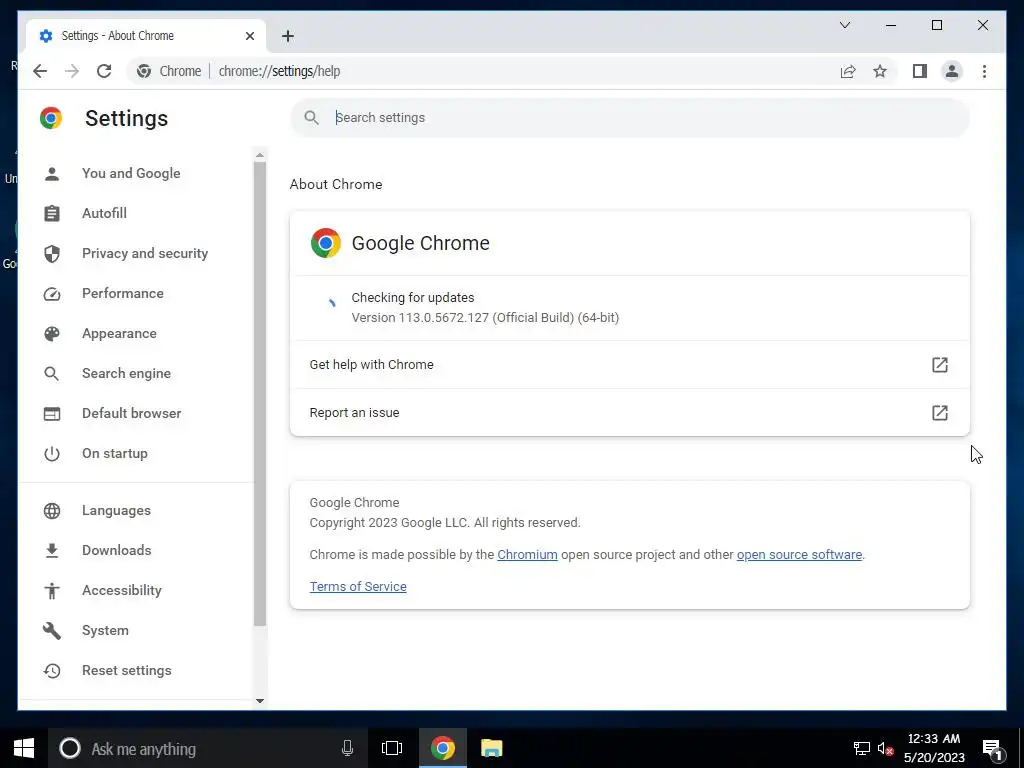The image size is (1024, 768).
Task: Share this page using share icon
Action: point(848,71)
